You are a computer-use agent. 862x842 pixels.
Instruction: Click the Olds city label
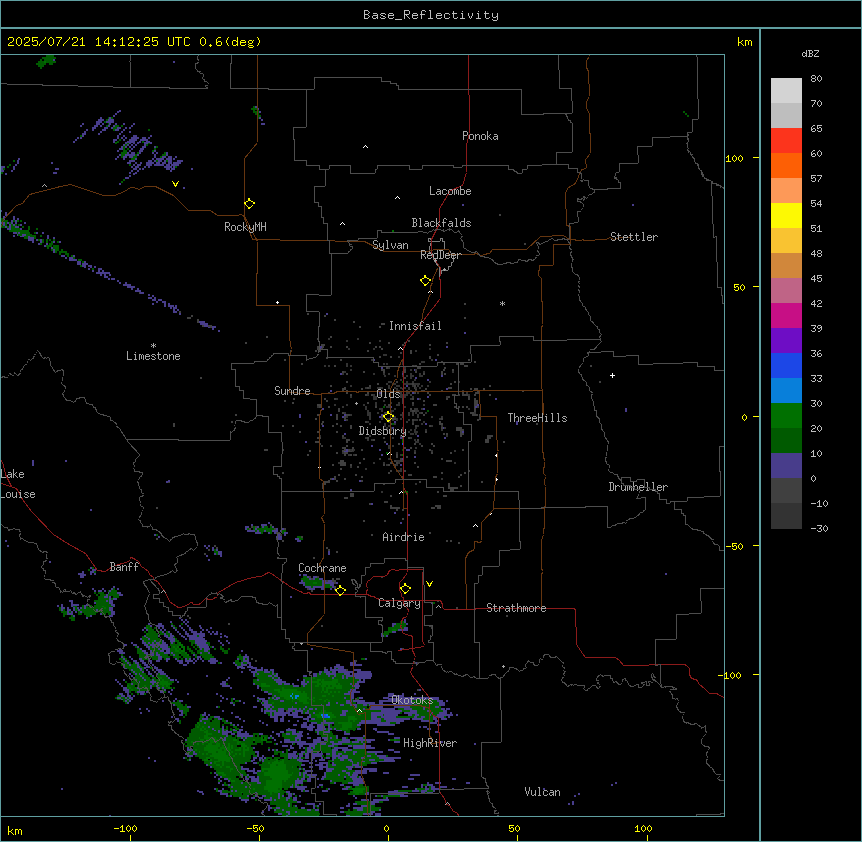pos(388,394)
